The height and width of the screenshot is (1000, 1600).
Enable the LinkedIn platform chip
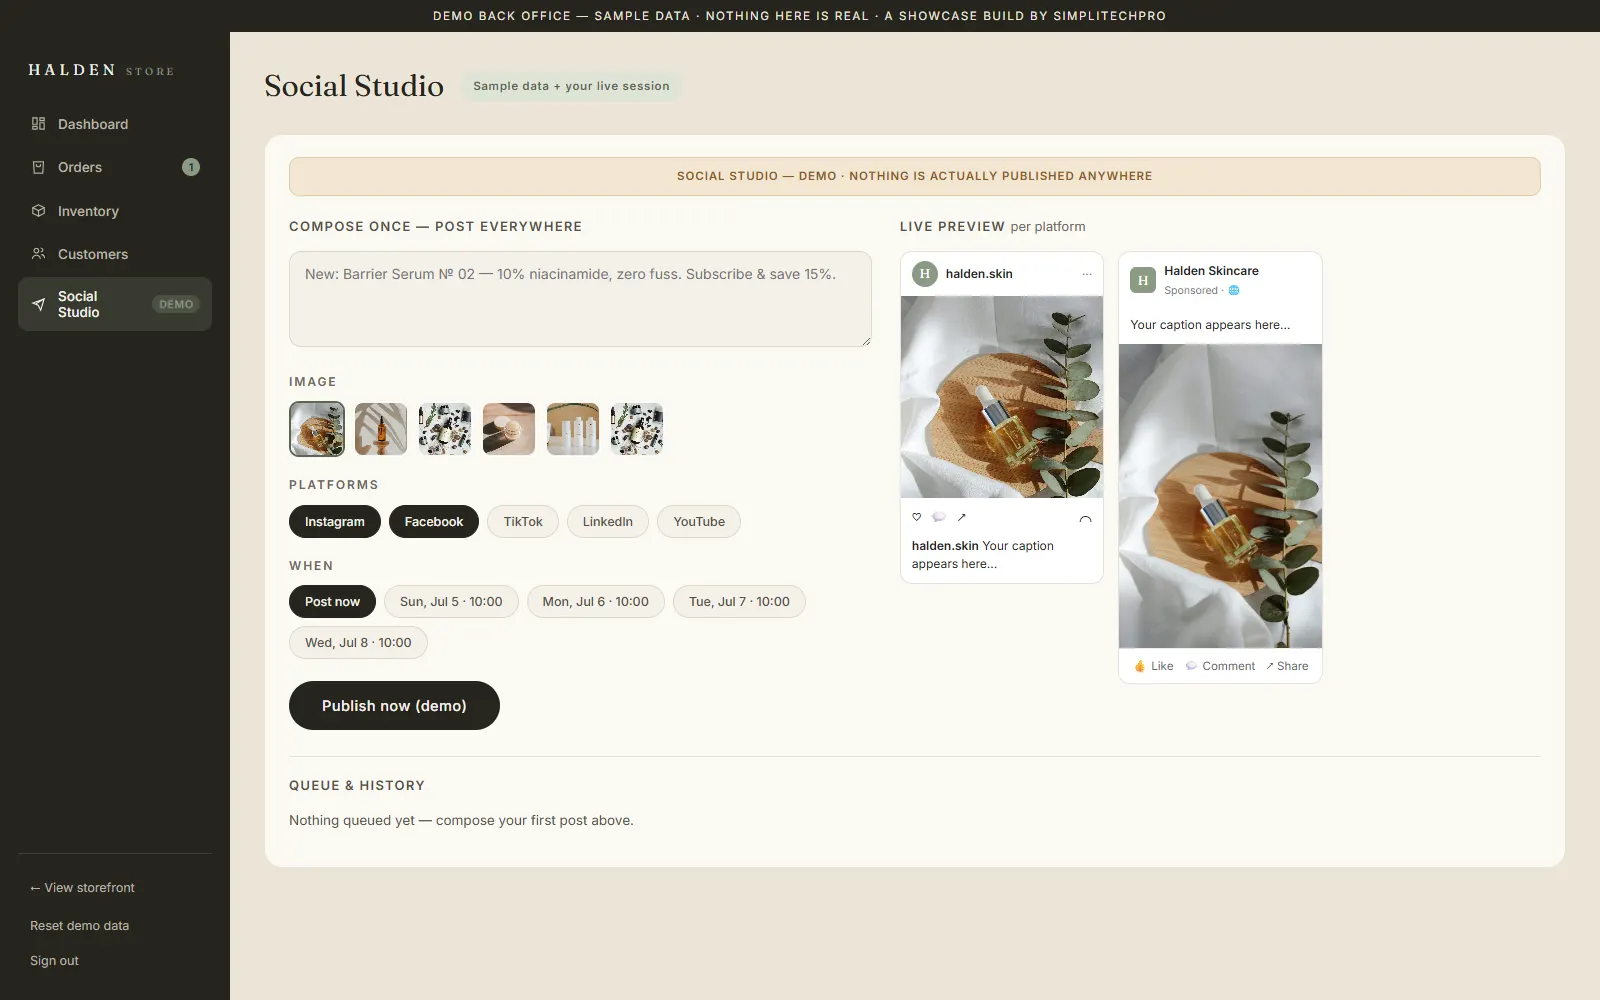(x=608, y=522)
